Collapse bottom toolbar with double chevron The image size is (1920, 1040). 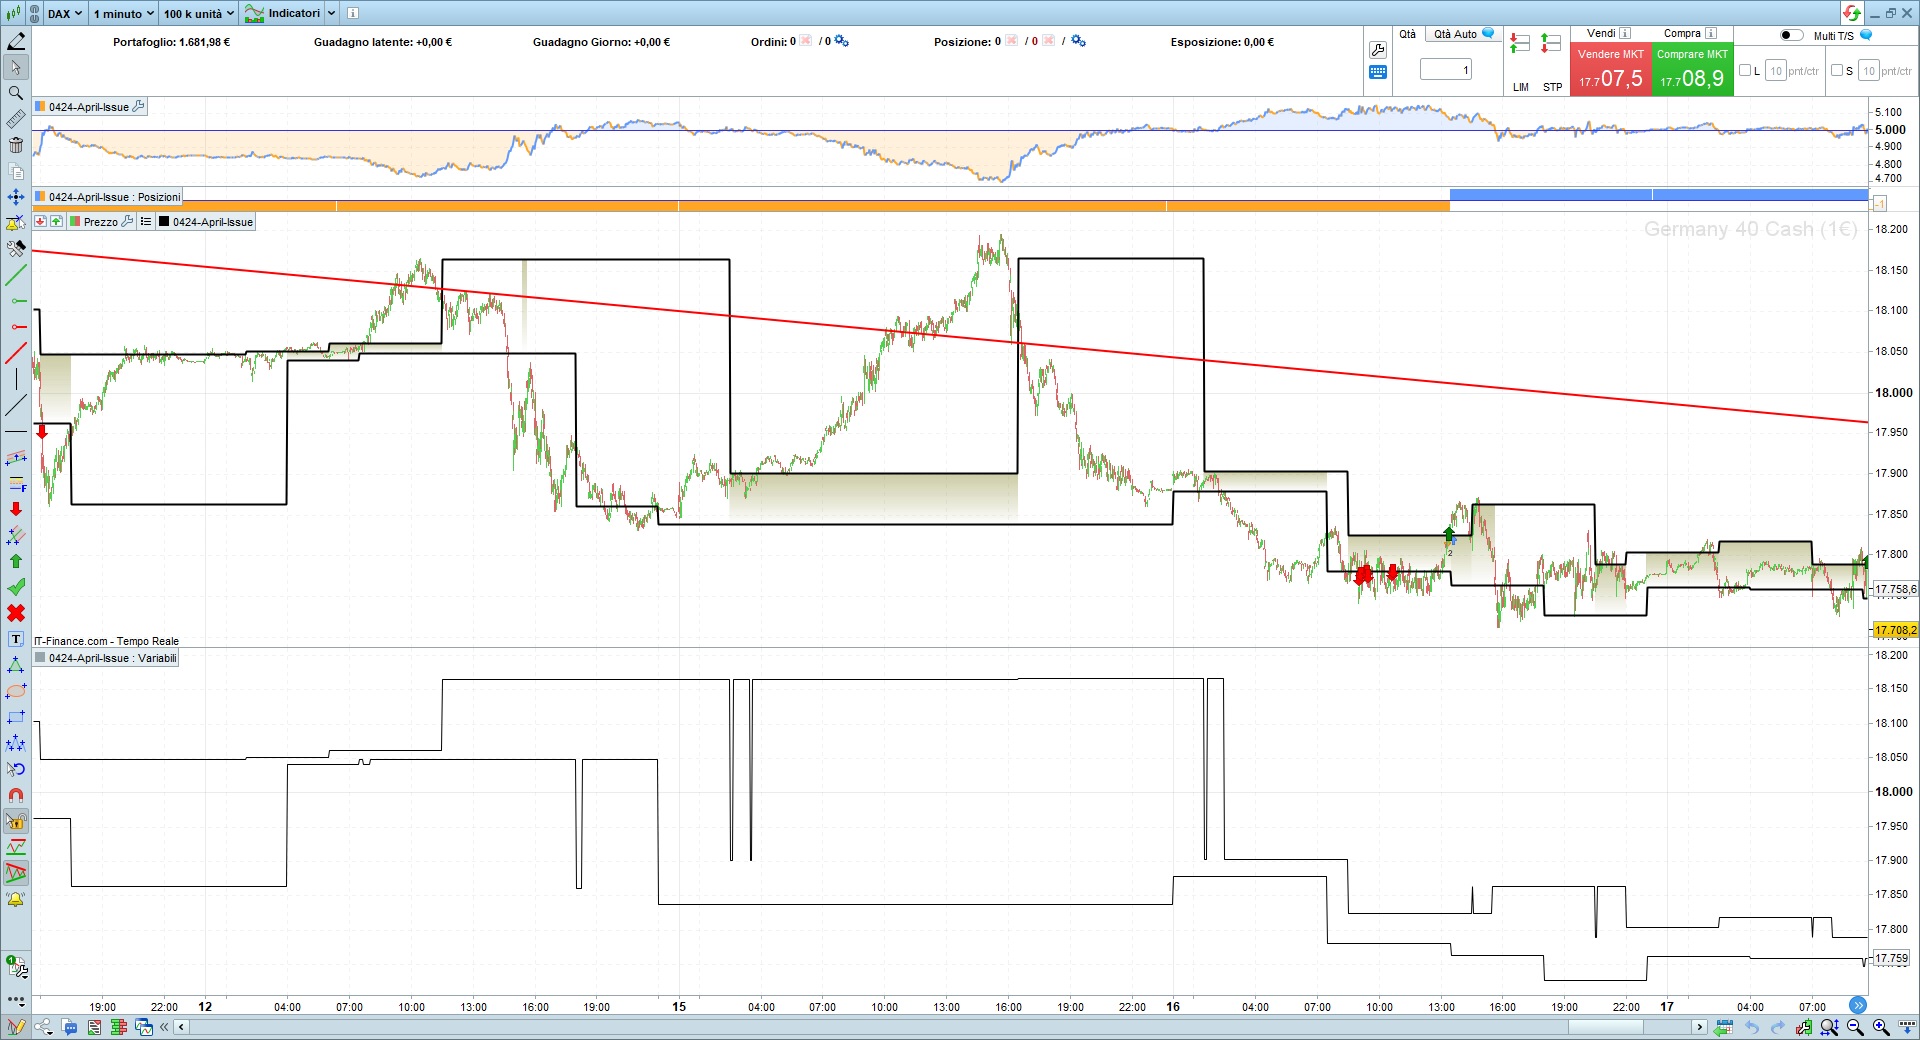165,1027
